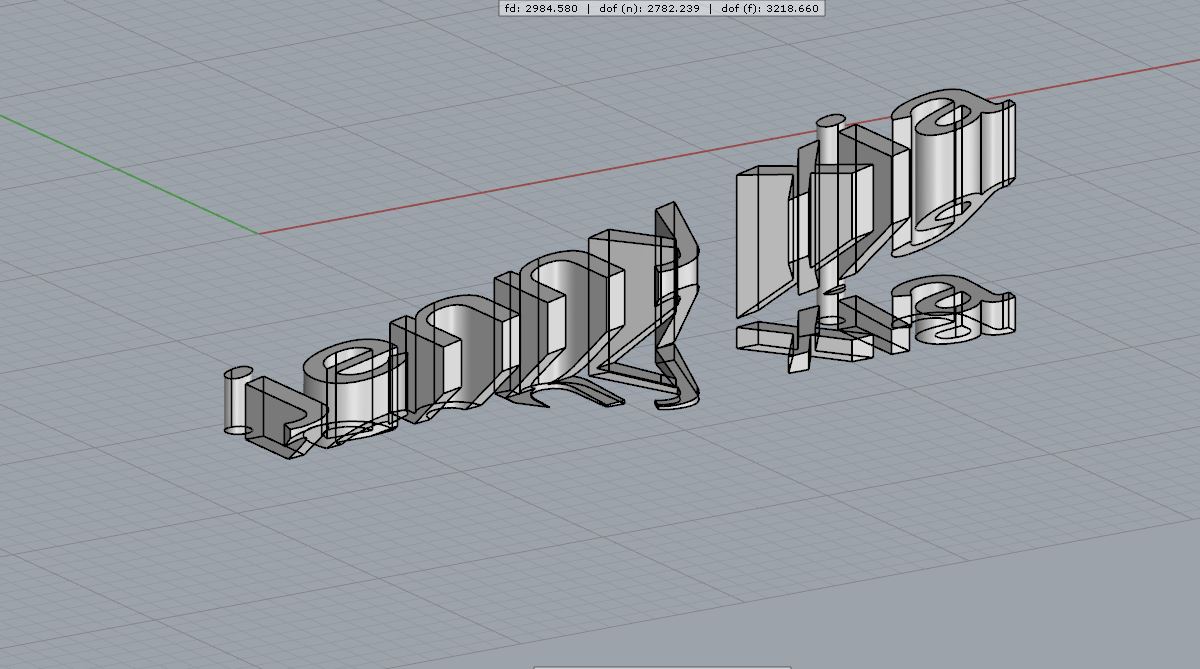Click the fd focal distance readout
1200x669 pixels.
pyautogui.click(x=541, y=8)
